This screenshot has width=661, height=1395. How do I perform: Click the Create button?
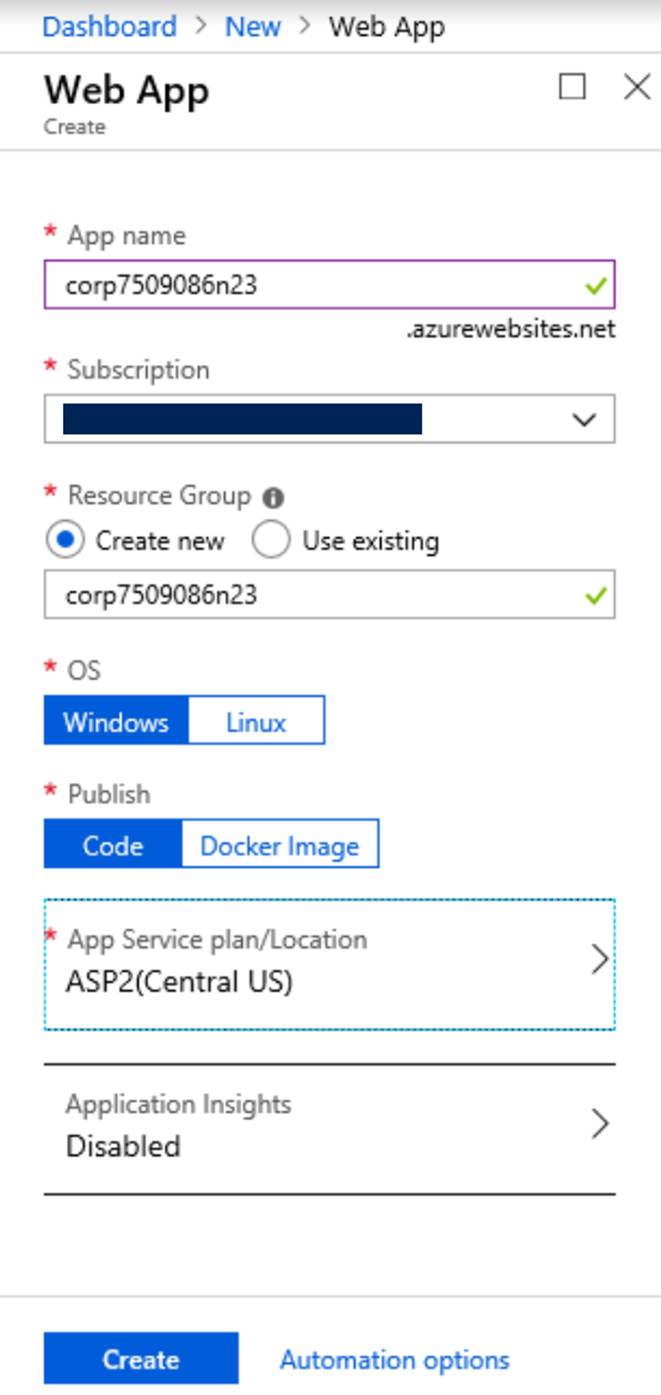tap(141, 1359)
